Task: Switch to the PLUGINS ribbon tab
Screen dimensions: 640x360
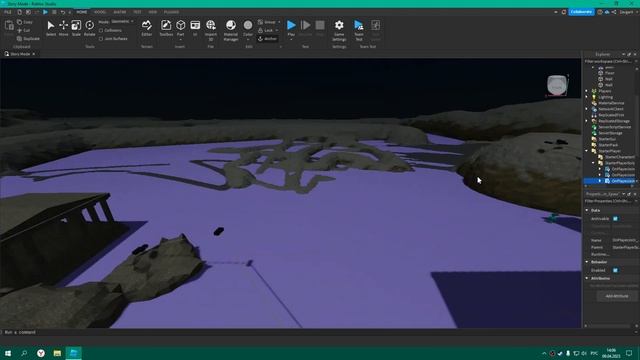Action: point(171,12)
